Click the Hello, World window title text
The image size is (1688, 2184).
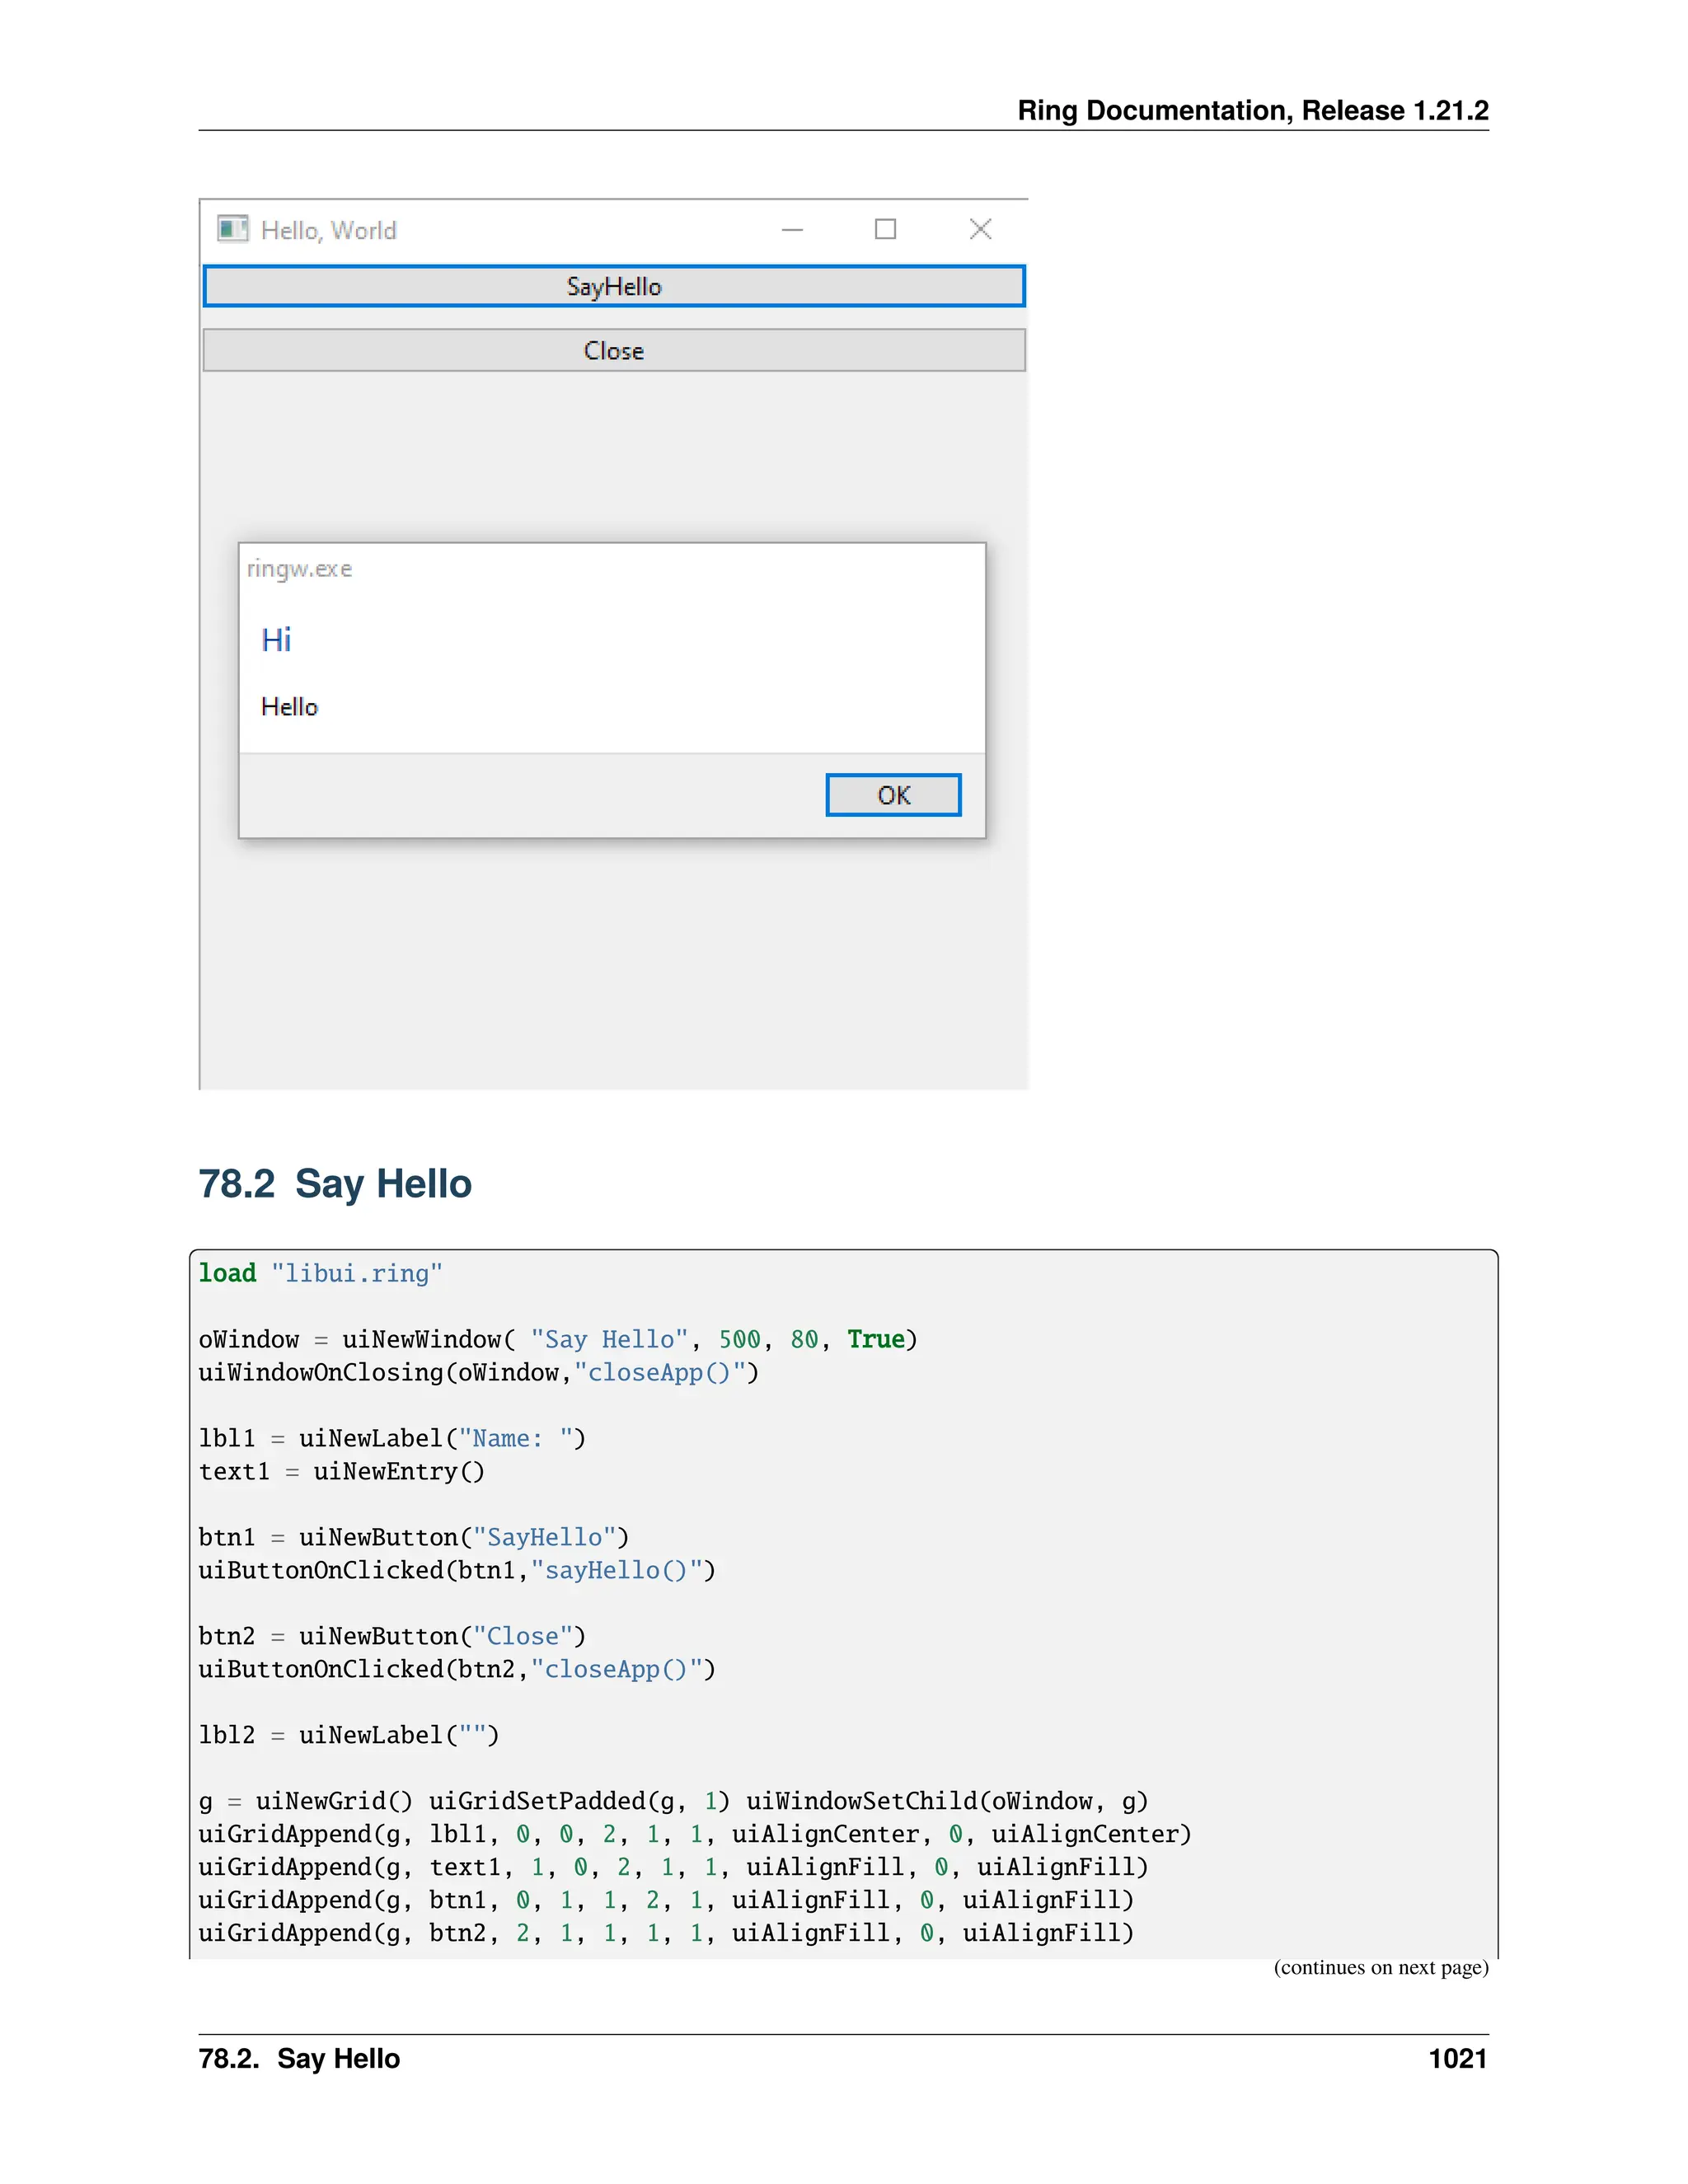point(328,231)
